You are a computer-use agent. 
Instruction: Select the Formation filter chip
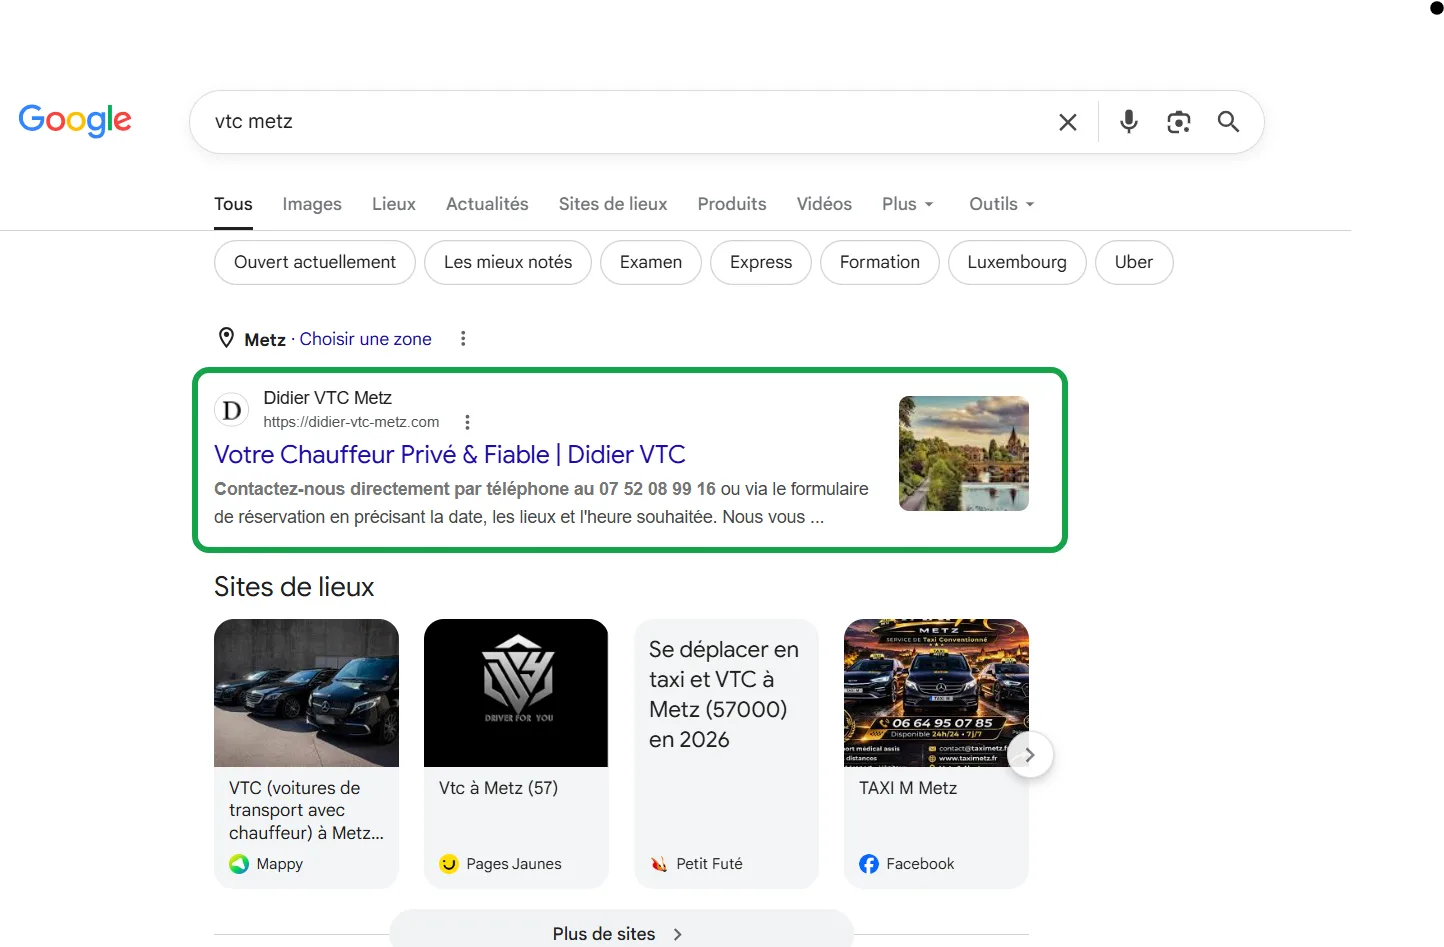pos(880,262)
